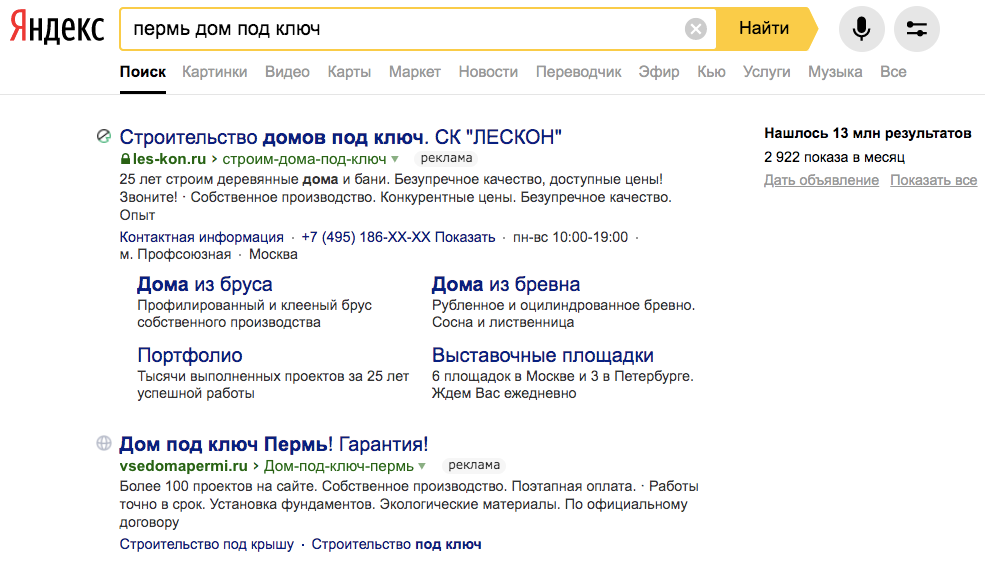The image size is (985, 566).
Task: Open the Дома из бруса link
Action: click(x=205, y=284)
